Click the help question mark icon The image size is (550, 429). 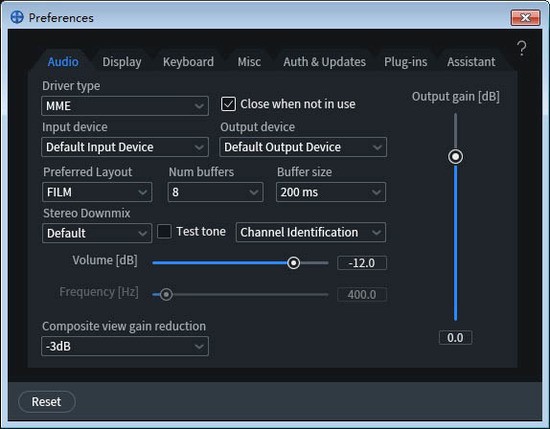click(x=522, y=48)
